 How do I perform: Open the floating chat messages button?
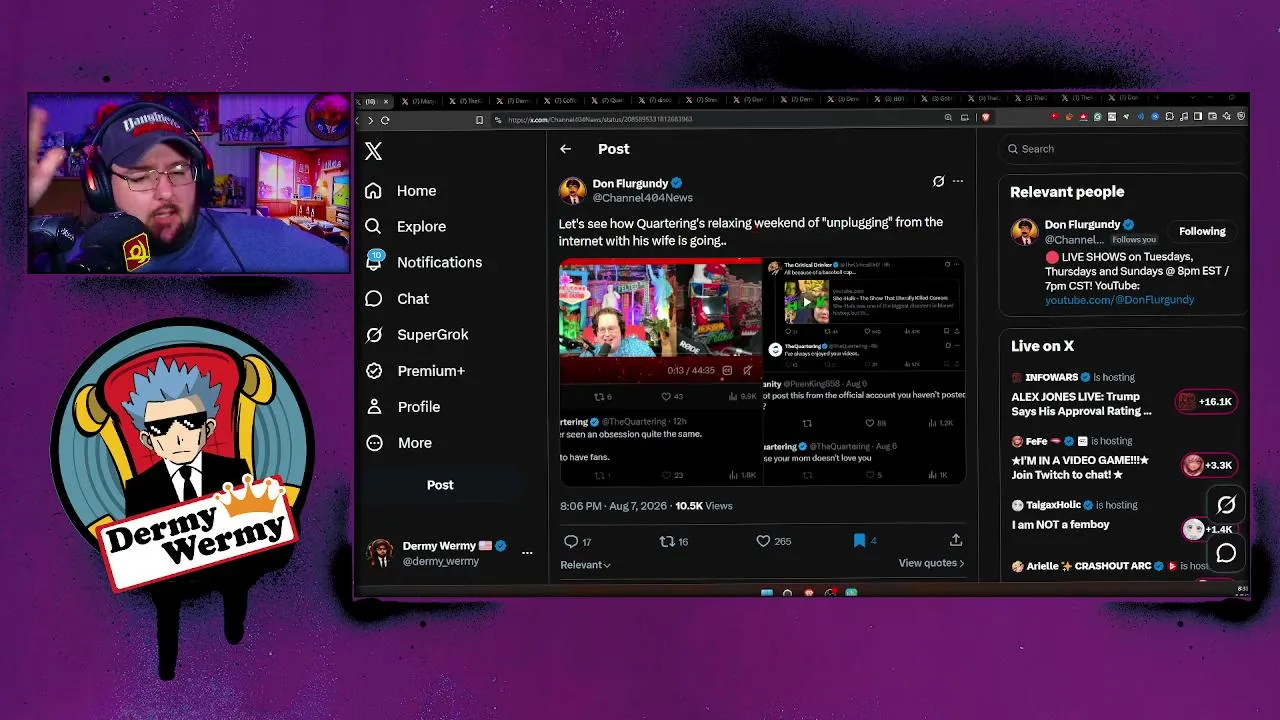click(x=1226, y=553)
